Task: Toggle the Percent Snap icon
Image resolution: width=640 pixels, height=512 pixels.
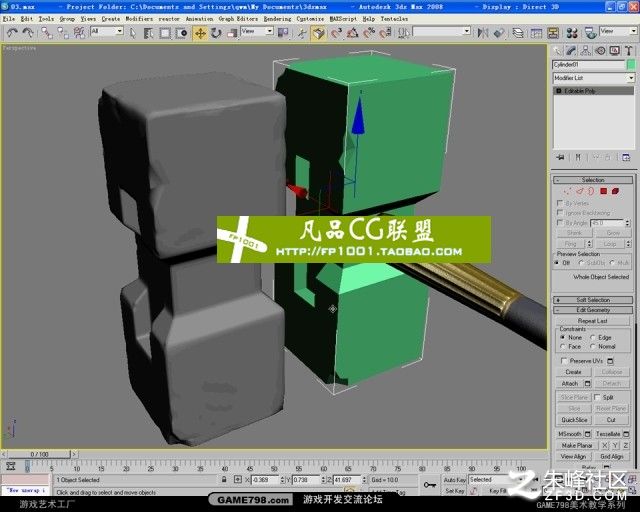Action: click(x=369, y=33)
